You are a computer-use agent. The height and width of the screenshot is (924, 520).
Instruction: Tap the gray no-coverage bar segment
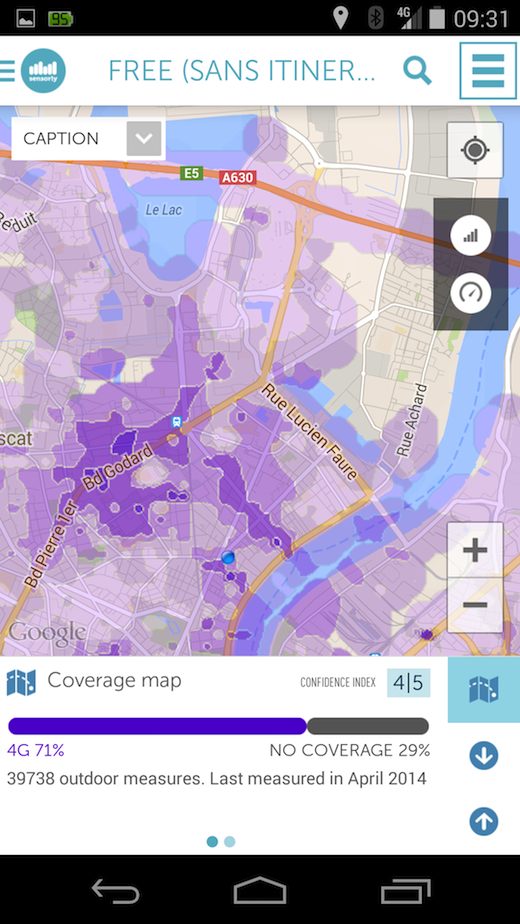368,726
